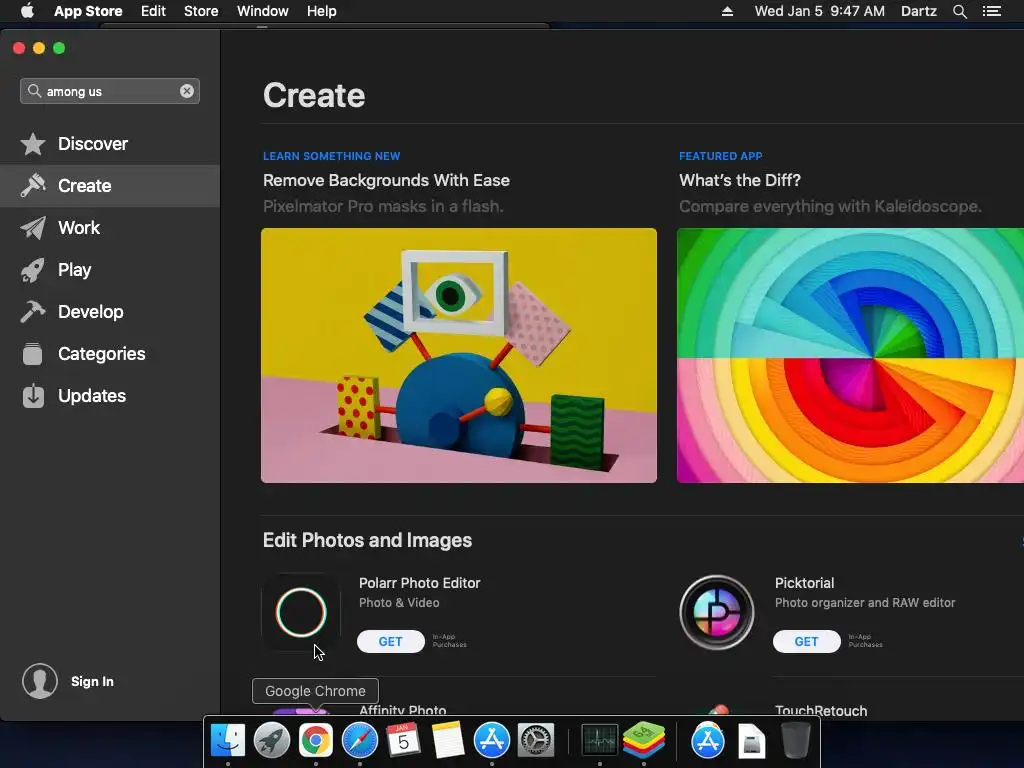
Task: Launch Launchpad from the Dock
Action: (x=272, y=740)
